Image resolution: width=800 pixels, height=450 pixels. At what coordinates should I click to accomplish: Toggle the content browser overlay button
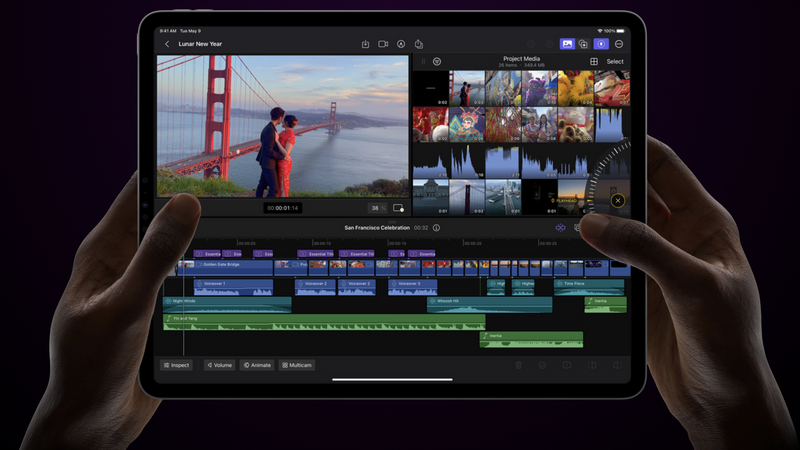[x=583, y=44]
